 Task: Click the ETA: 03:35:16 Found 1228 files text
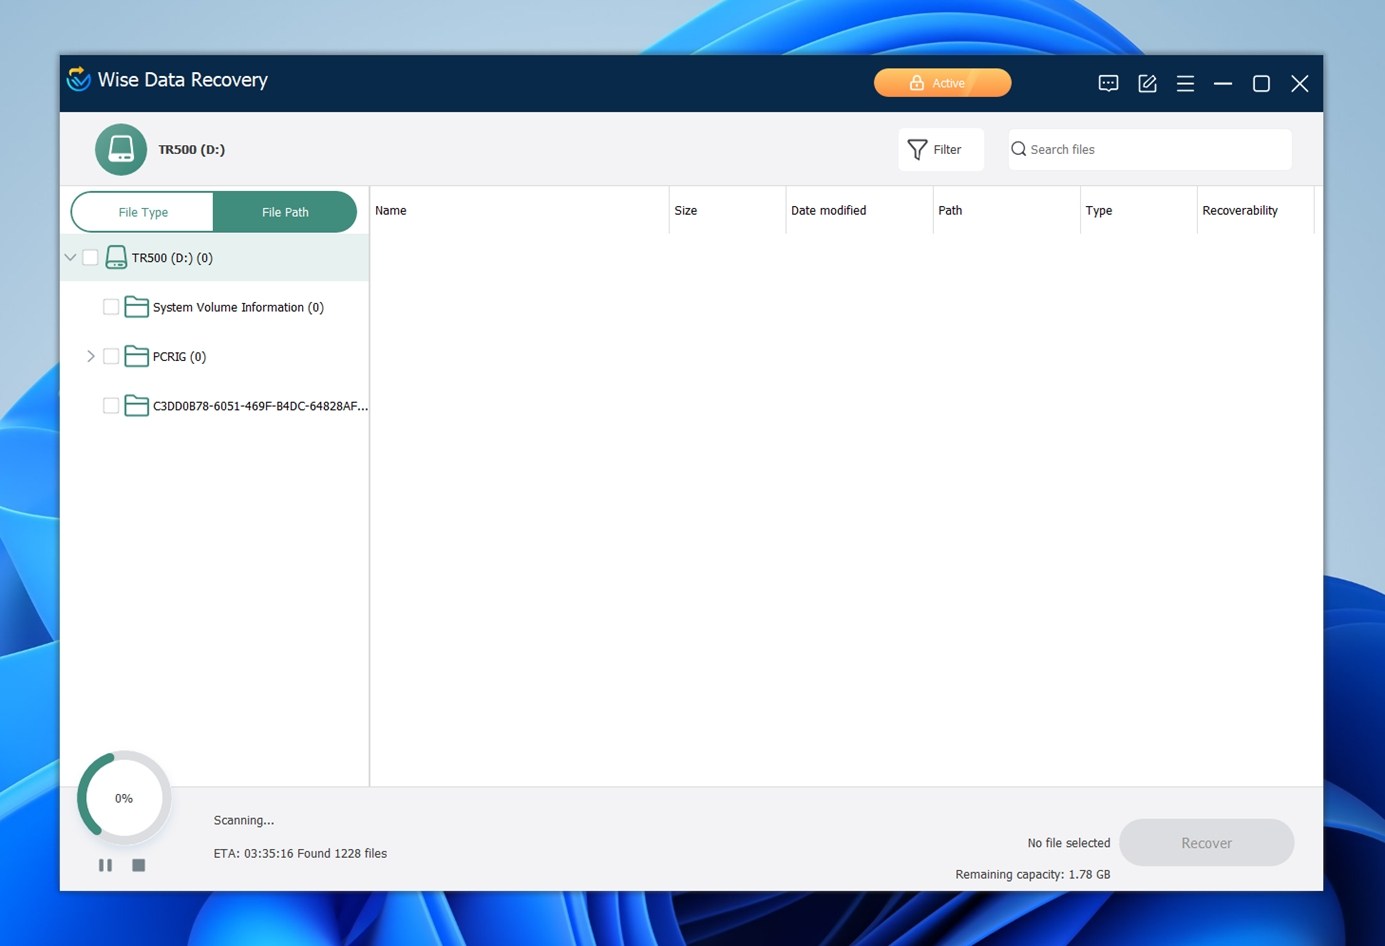click(300, 853)
